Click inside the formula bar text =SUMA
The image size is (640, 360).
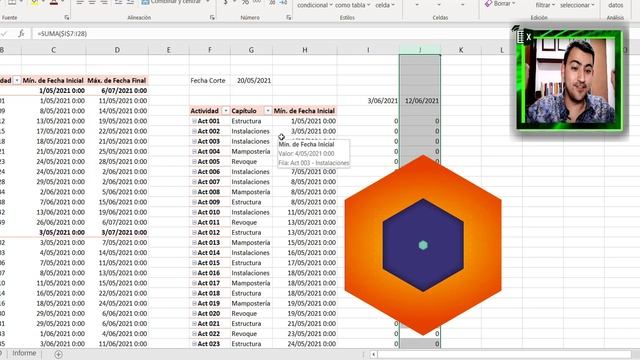(x=62, y=34)
